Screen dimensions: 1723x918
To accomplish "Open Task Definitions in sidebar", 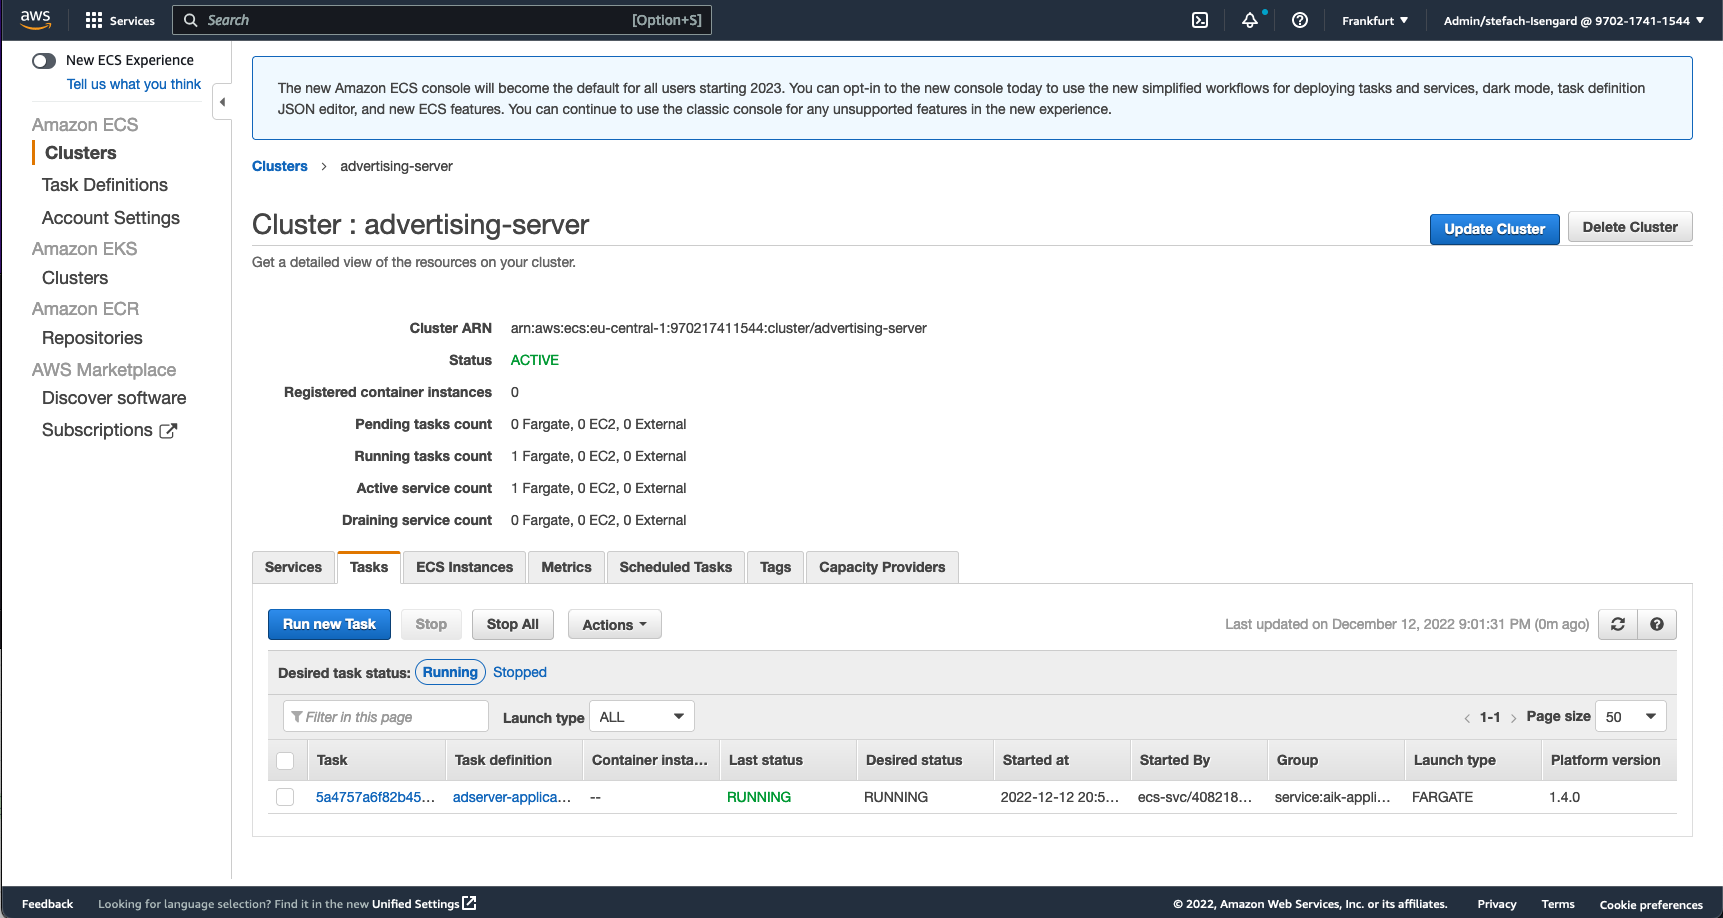I will coord(105,185).
